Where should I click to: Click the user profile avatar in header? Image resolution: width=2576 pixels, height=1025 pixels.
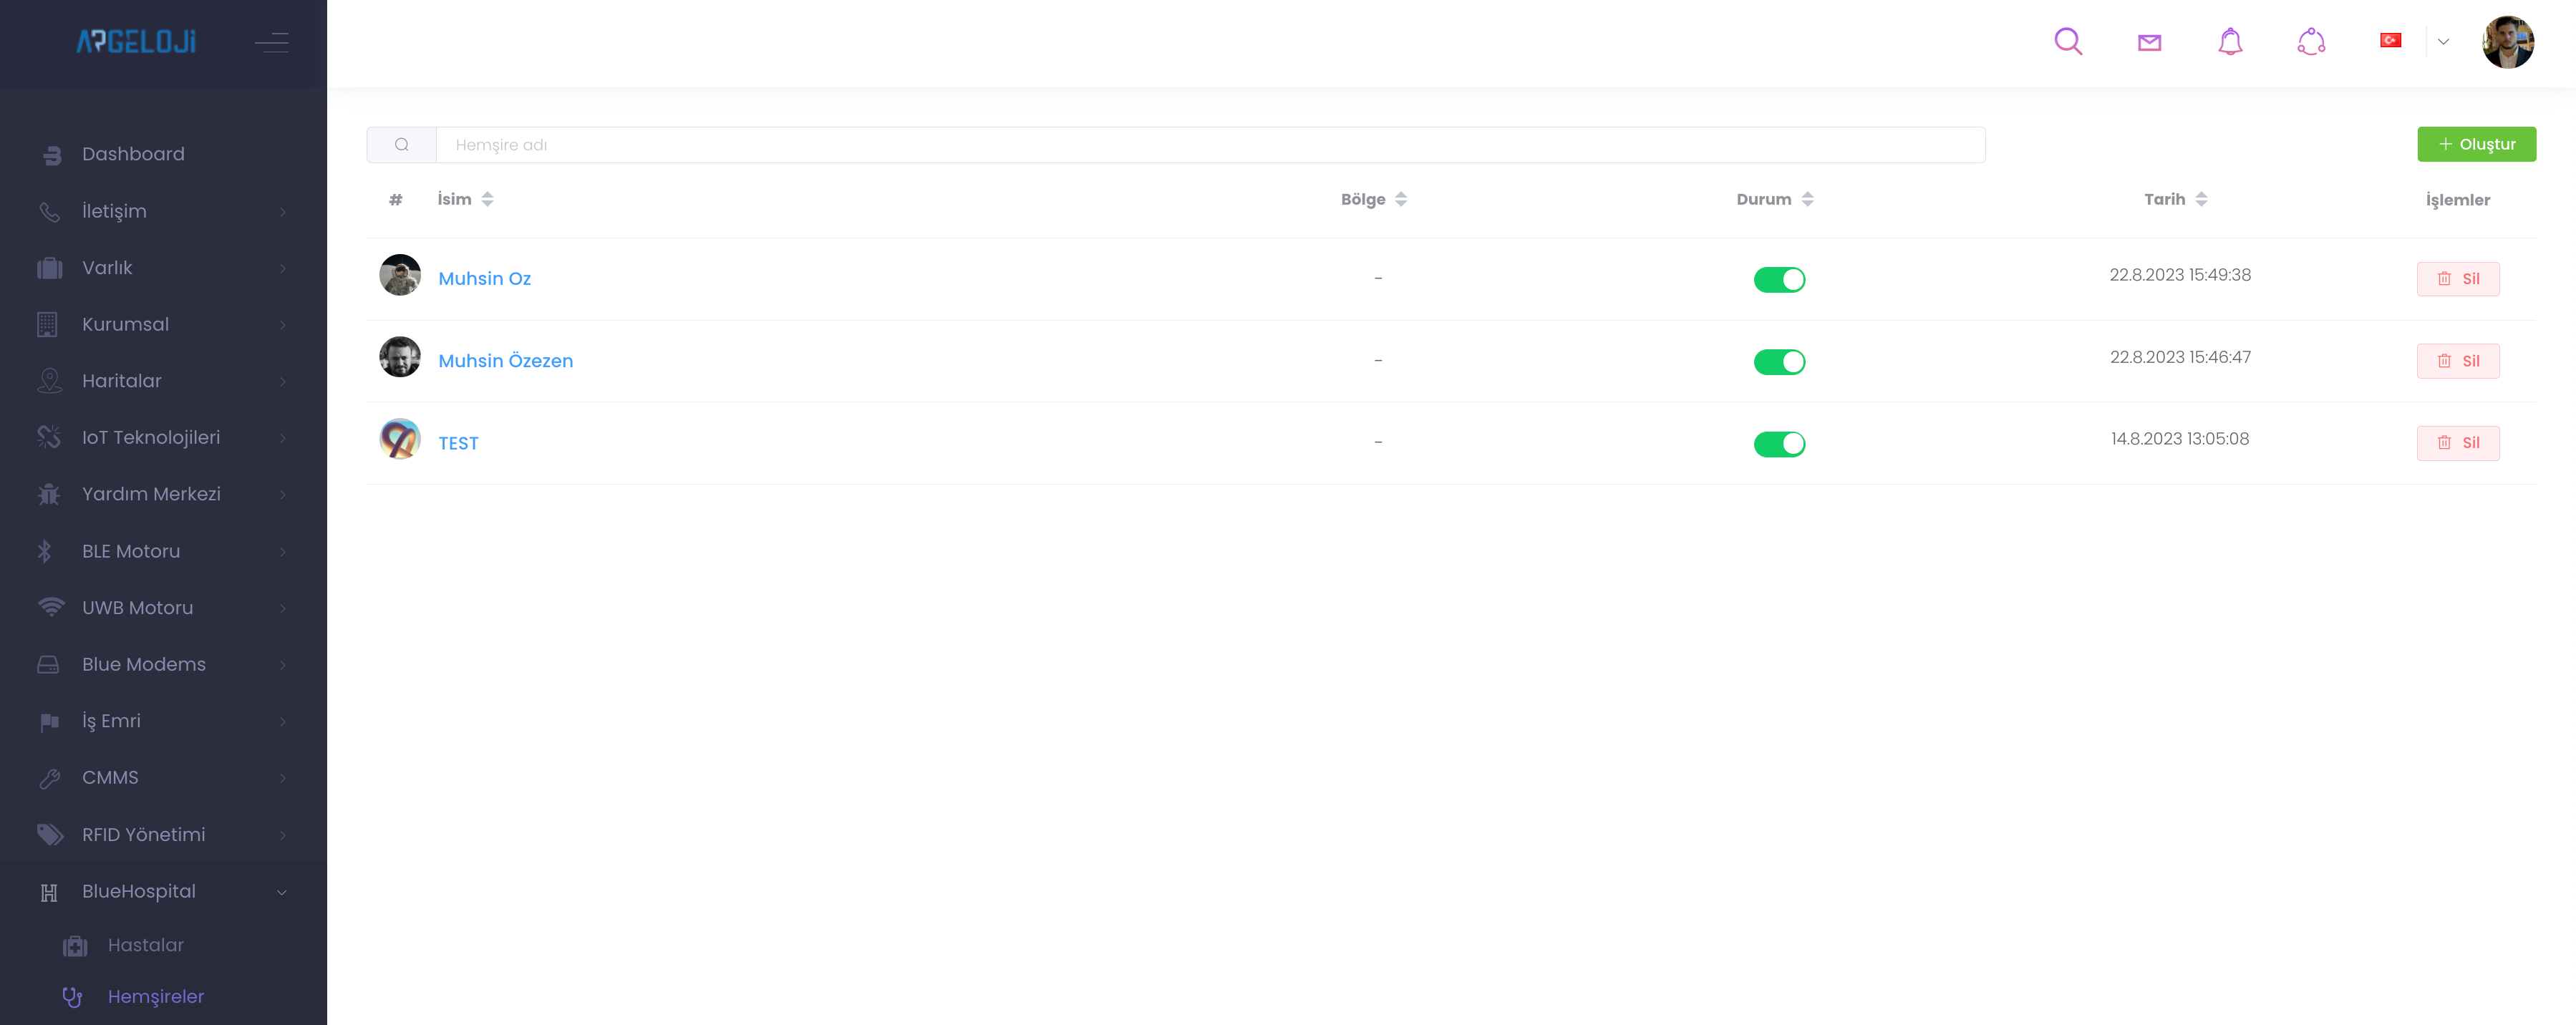[2507, 42]
